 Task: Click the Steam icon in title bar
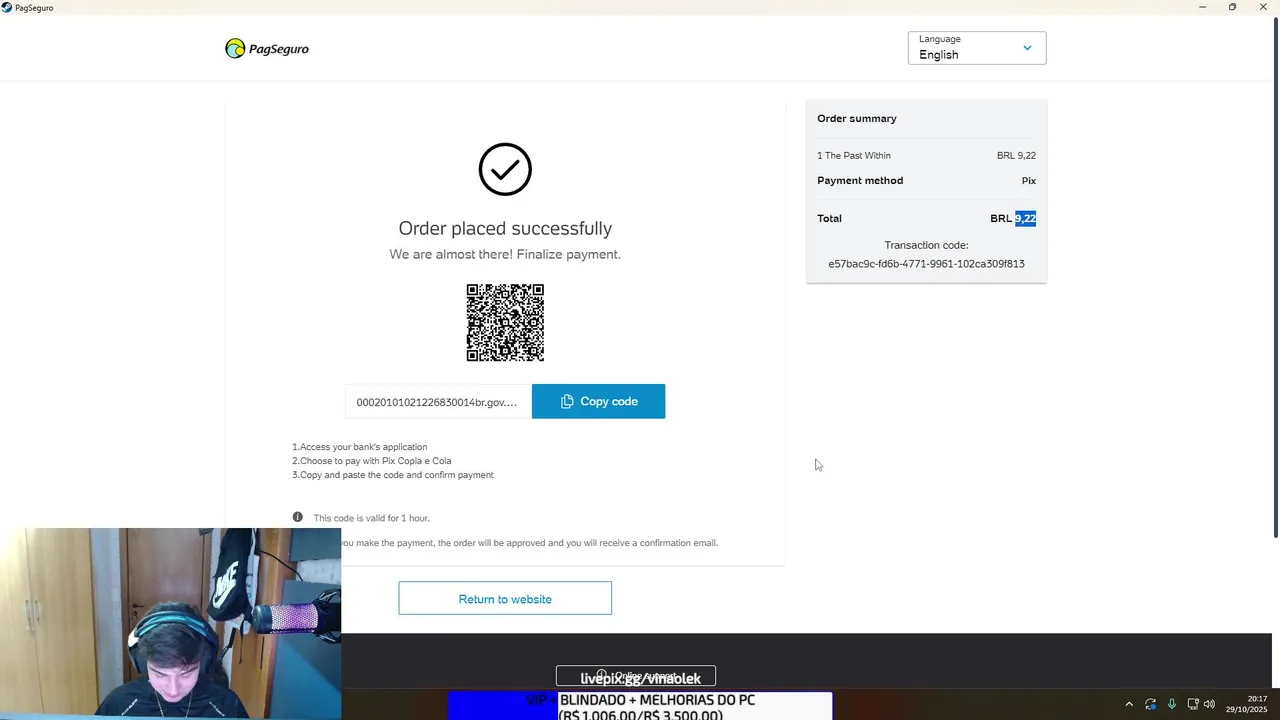tap(7, 7)
